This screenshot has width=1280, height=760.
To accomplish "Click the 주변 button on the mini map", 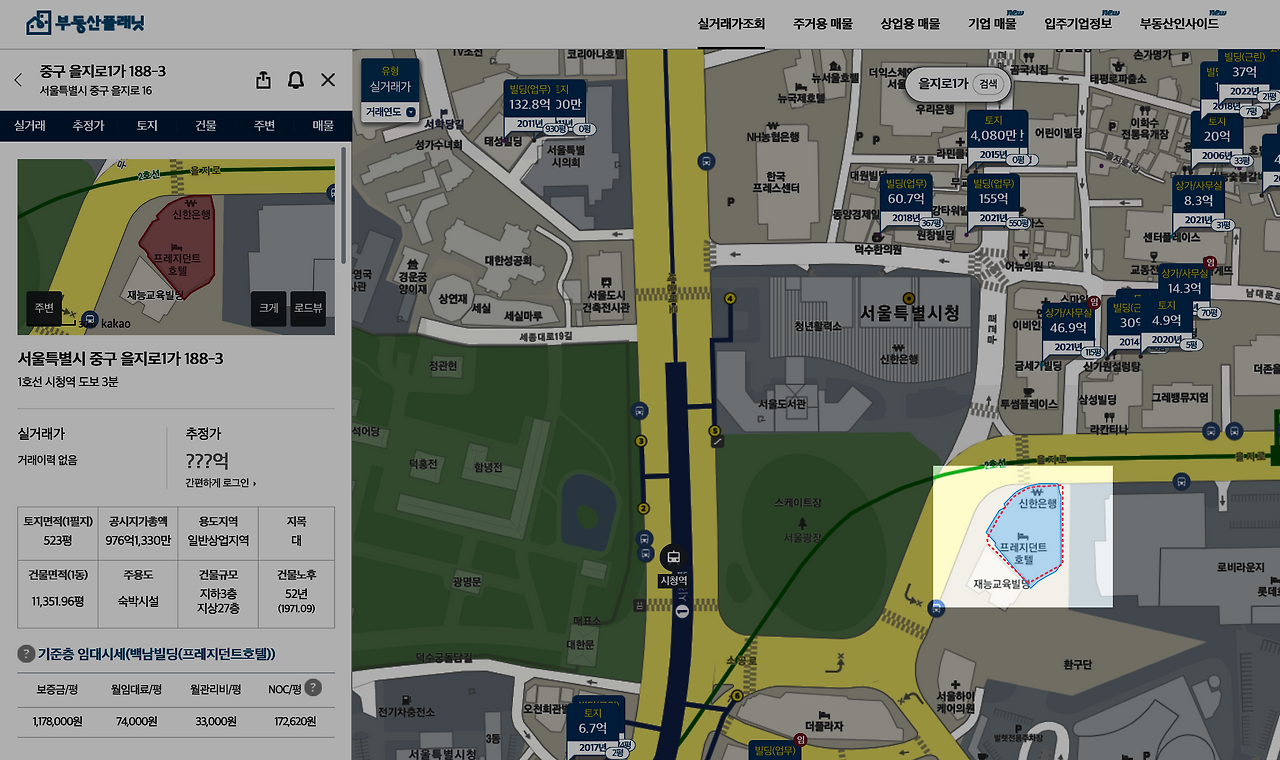I will coord(44,309).
